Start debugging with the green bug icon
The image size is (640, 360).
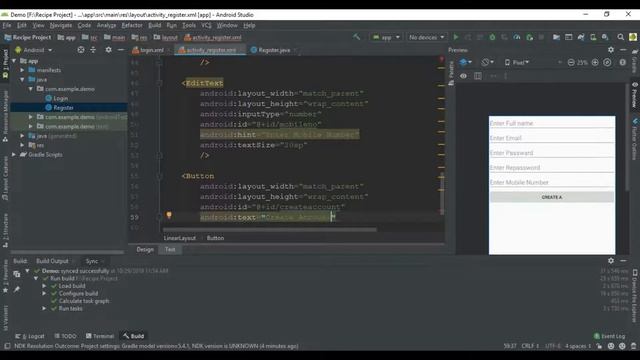tap(492, 37)
